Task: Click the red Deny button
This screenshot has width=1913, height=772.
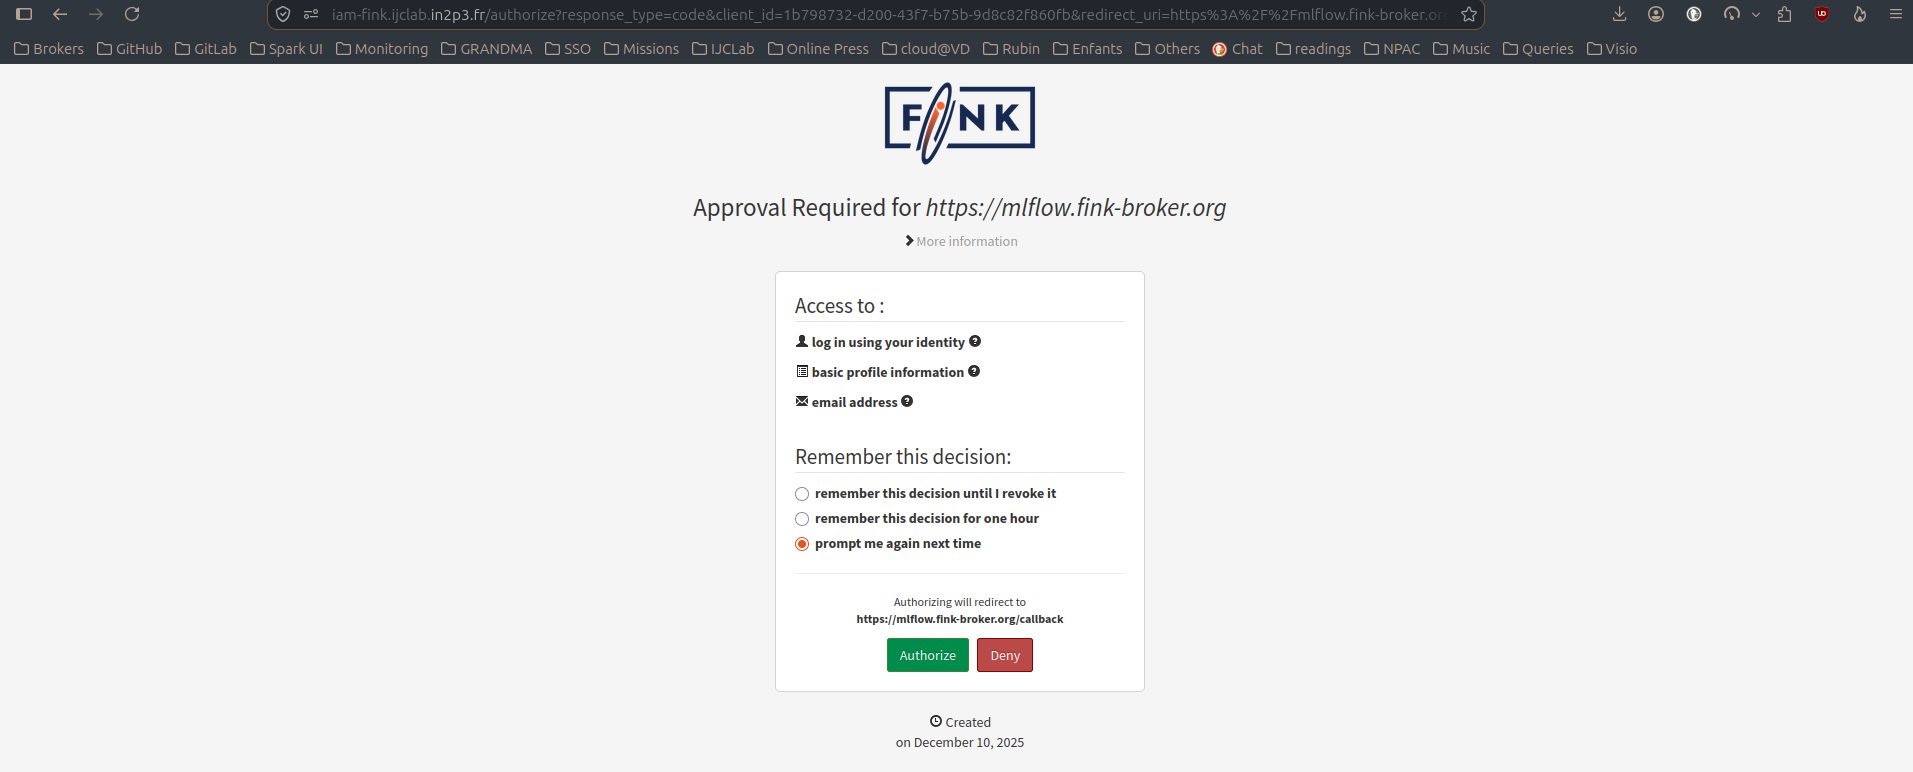Action: pyautogui.click(x=1005, y=655)
